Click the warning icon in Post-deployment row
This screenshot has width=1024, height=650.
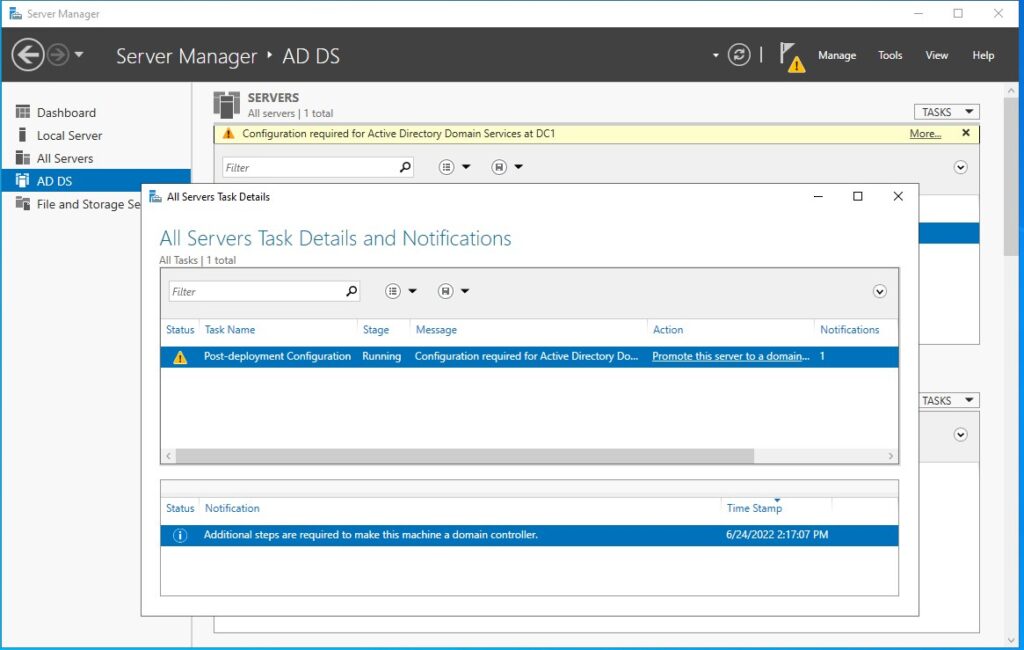180,357
